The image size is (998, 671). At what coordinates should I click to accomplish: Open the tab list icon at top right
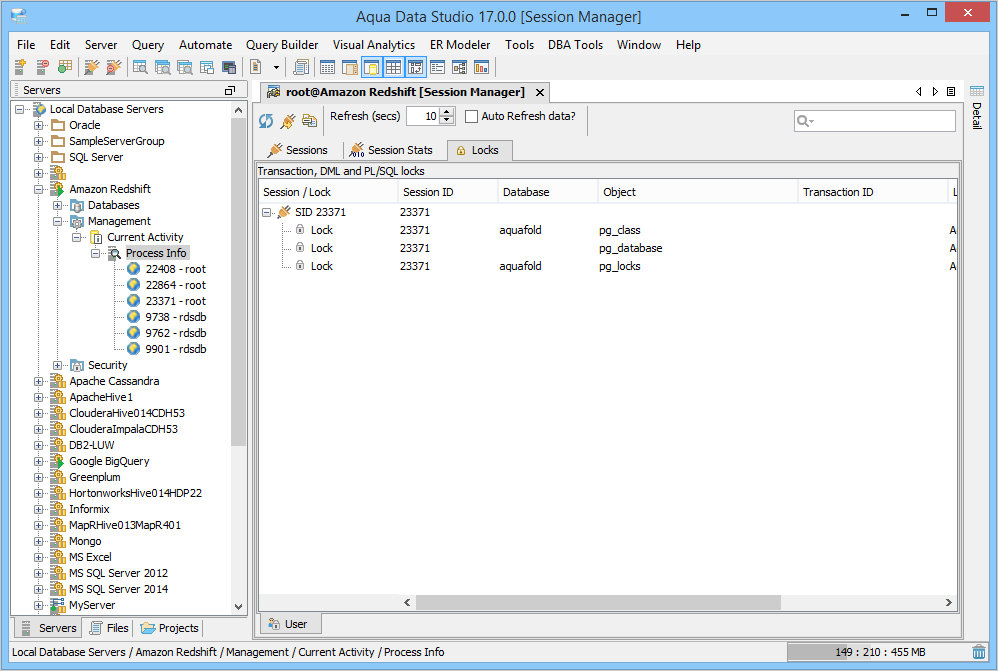951,92
